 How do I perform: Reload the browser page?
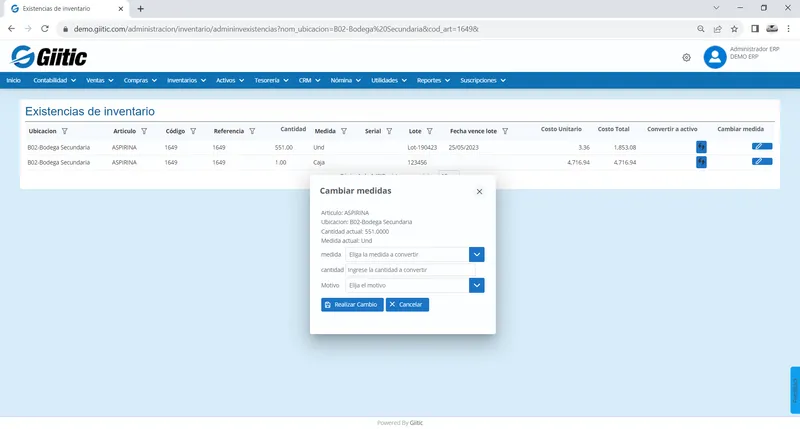(45, 29)
